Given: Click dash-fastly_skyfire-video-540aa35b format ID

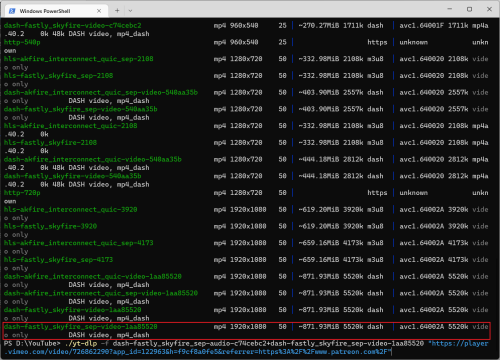Looking at the screenshot, I should [73, 176].
